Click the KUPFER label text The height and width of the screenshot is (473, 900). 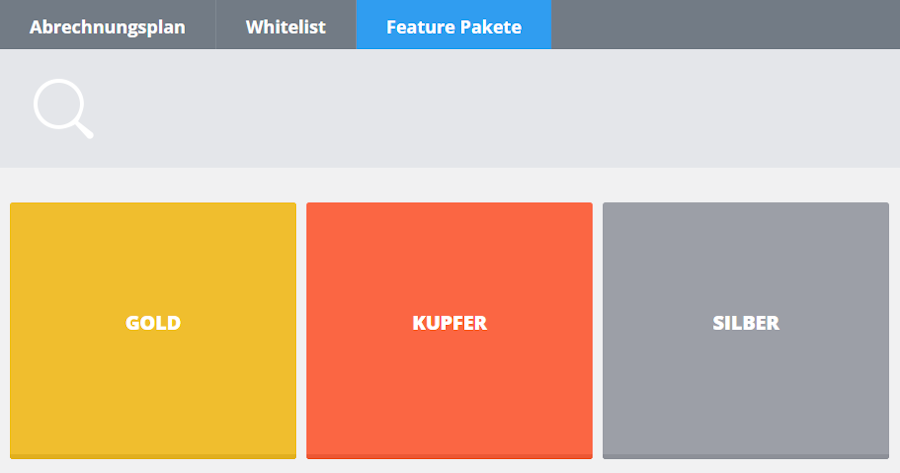point(449,323)
